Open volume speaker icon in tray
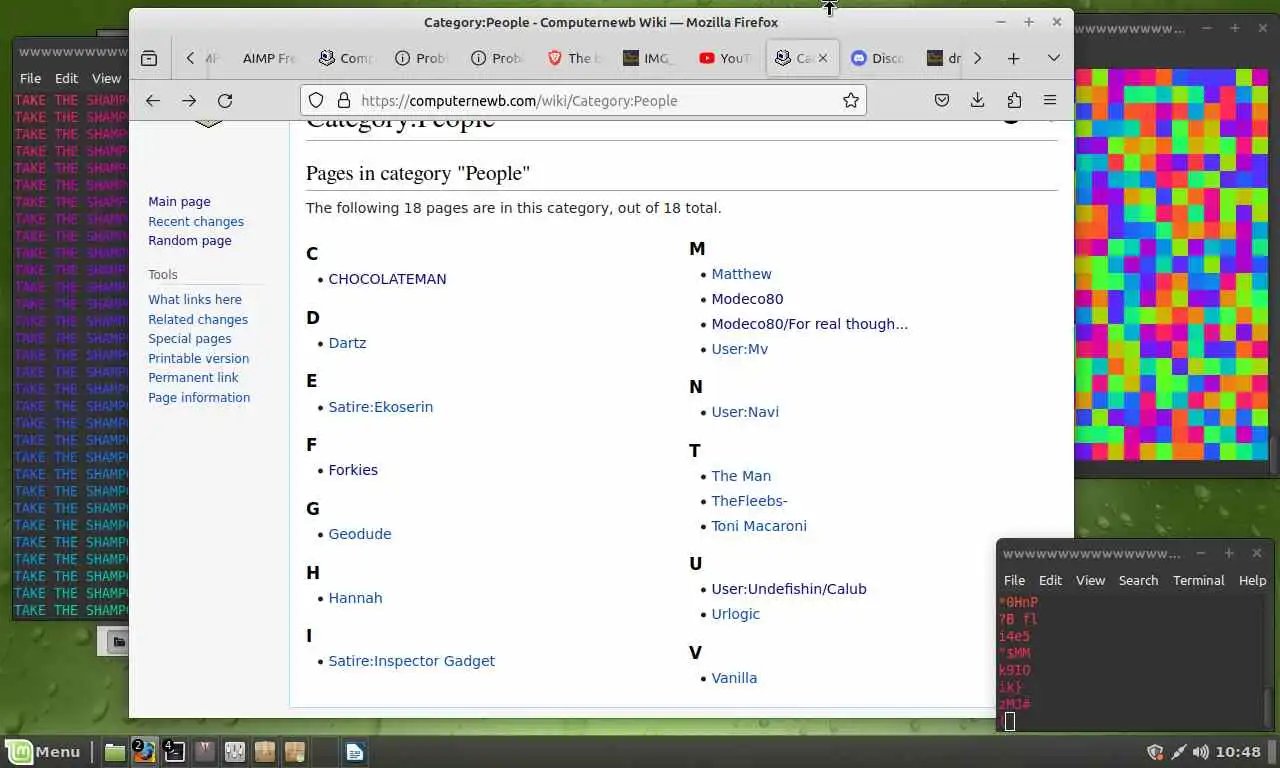1280x768 pixels. (1200, 752)
